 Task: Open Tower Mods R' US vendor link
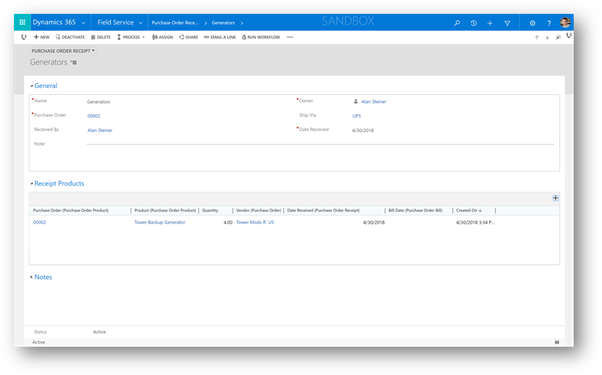click(255, 222)
